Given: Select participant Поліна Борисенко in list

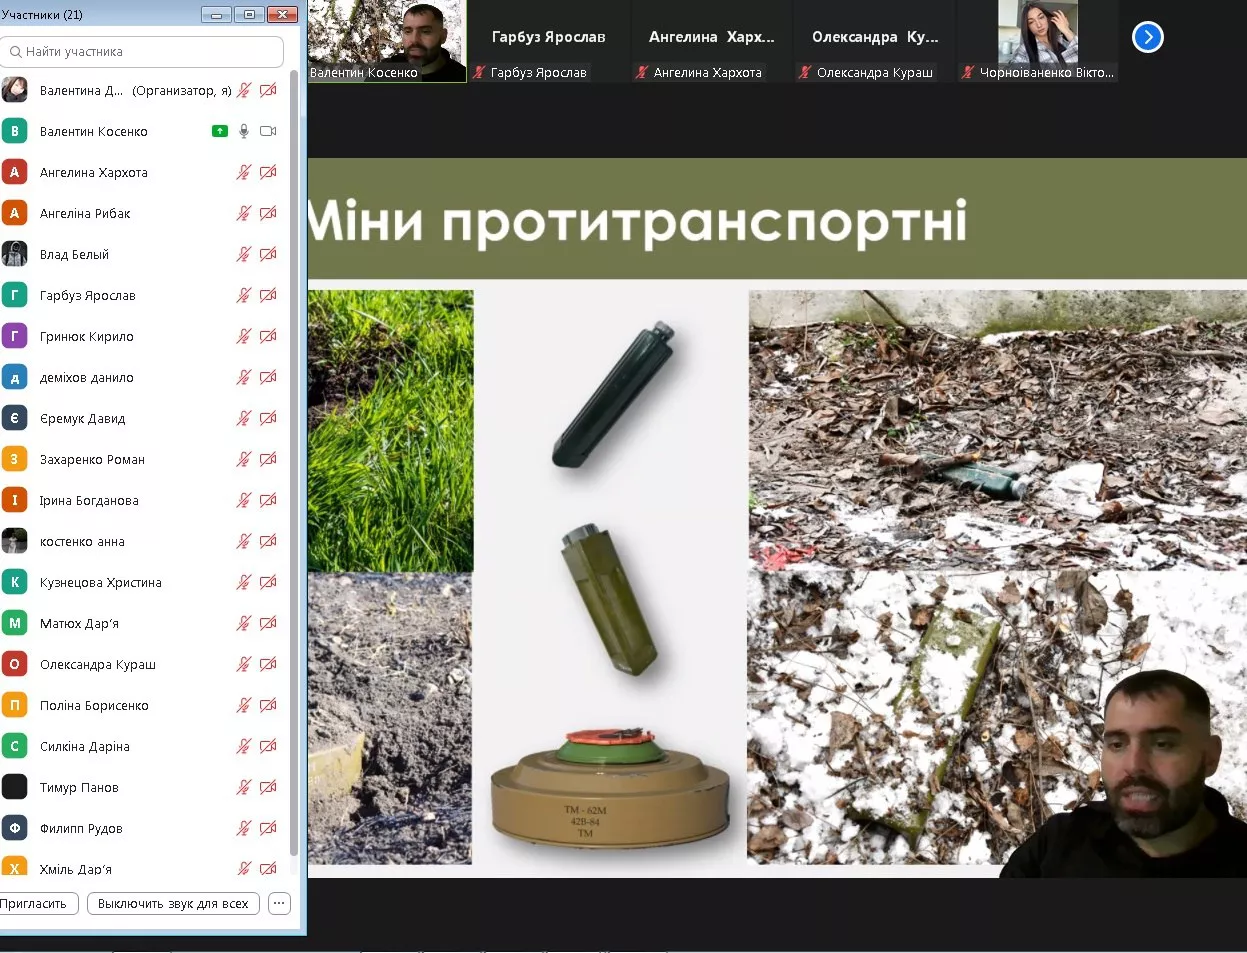Looking at the screenshot, I should 94,705.
